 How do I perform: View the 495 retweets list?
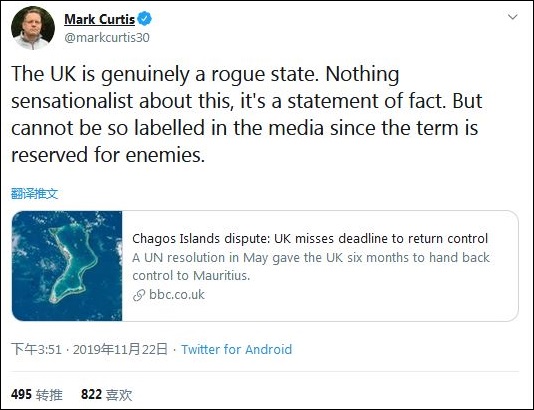click(37, 395)
